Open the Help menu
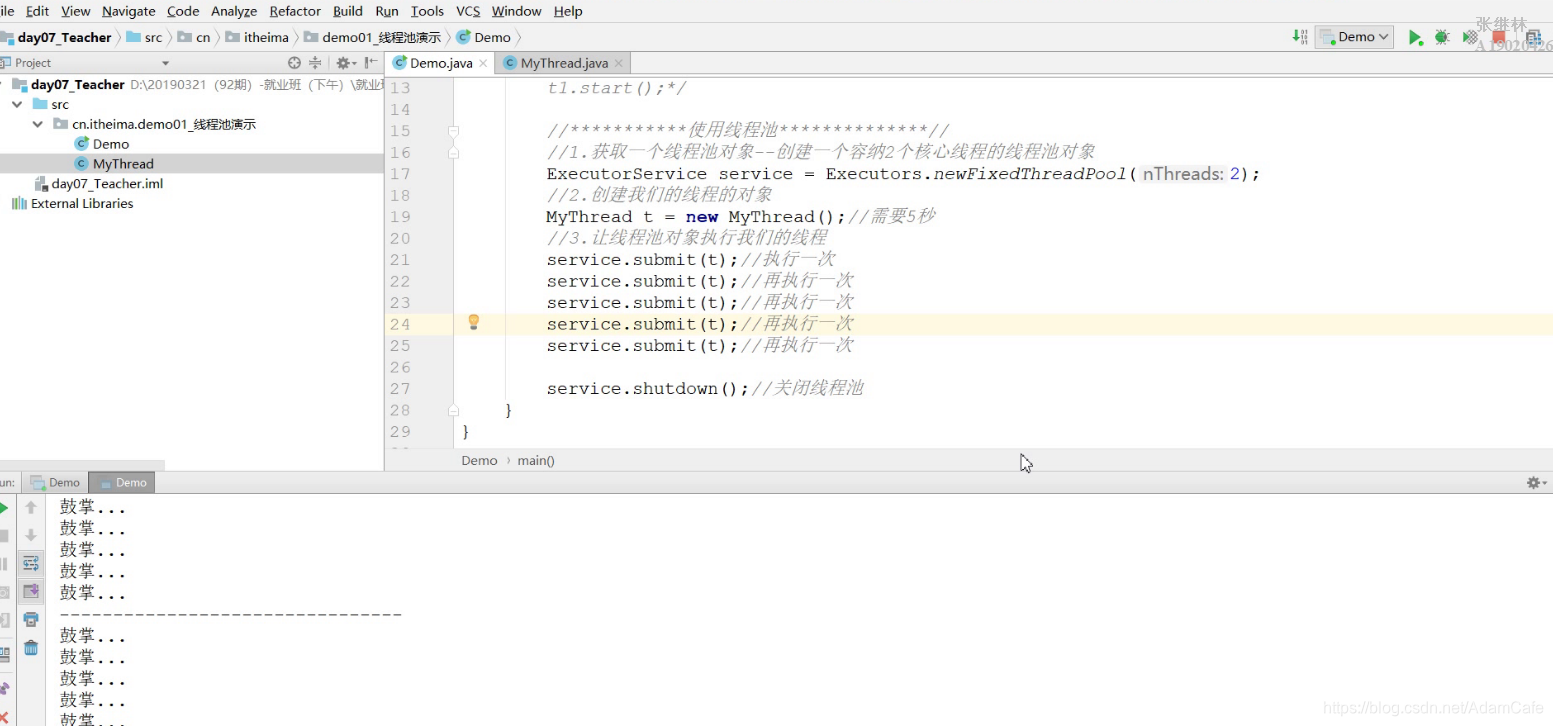Screen dimensions: 1553x726 [568, 11]
